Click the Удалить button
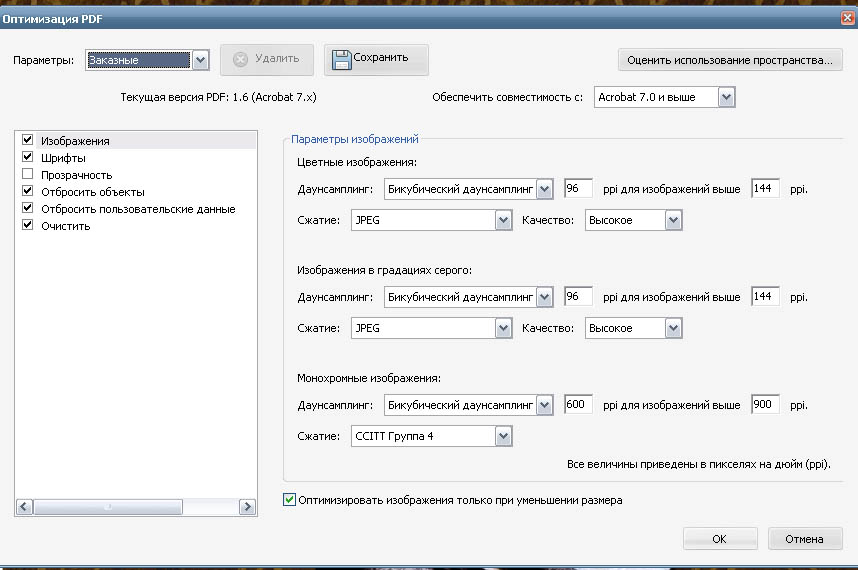 point(267,60)
